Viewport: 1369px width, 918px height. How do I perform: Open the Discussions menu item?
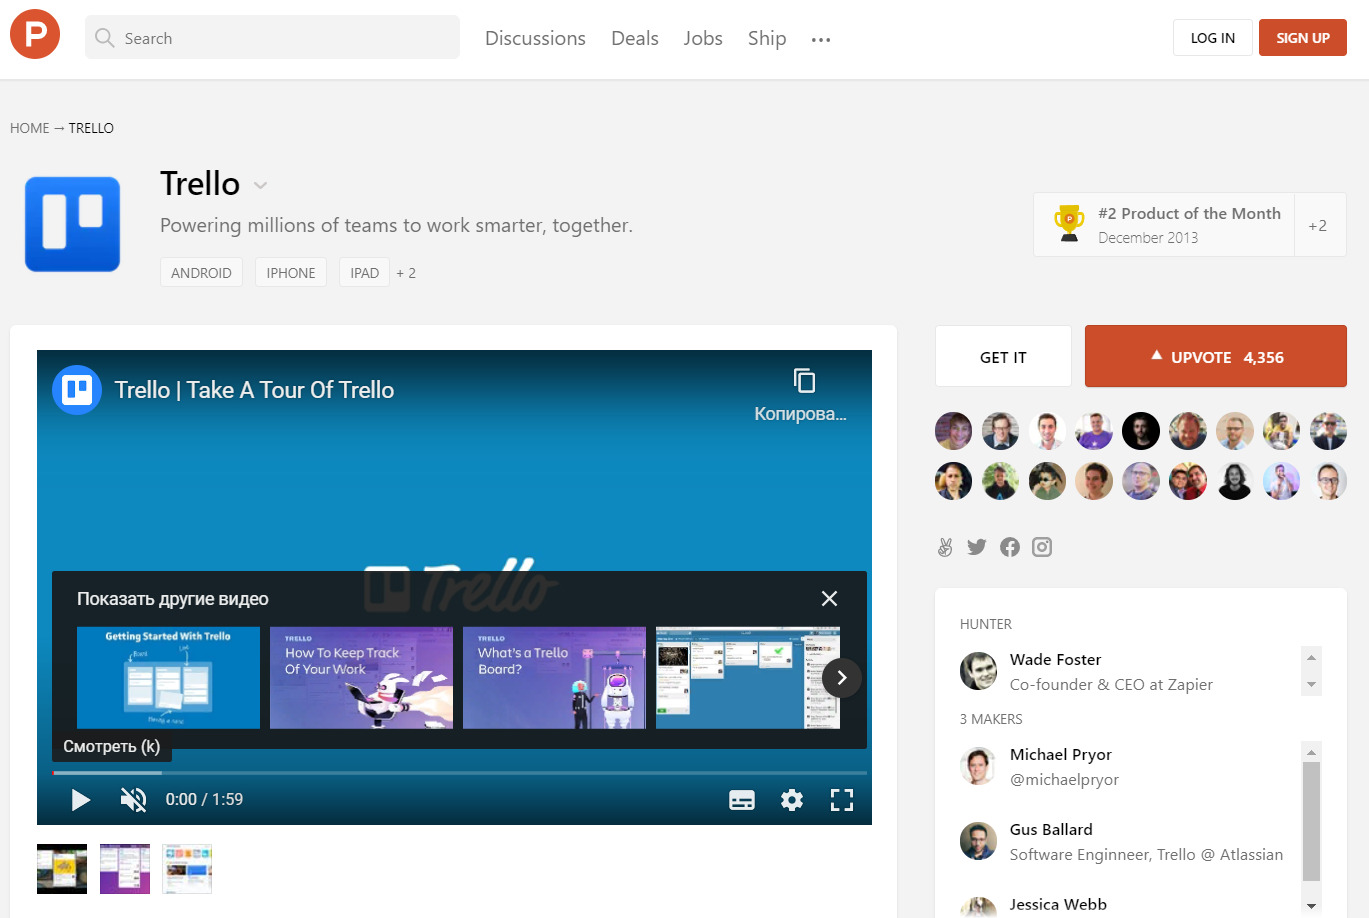coord(536,38)
